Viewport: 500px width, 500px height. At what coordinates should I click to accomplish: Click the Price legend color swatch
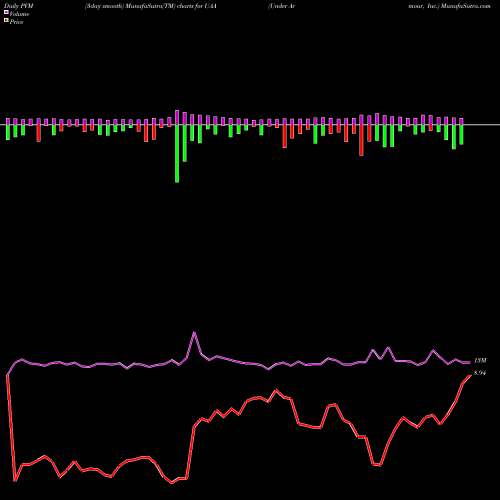[x=6, y=21]
